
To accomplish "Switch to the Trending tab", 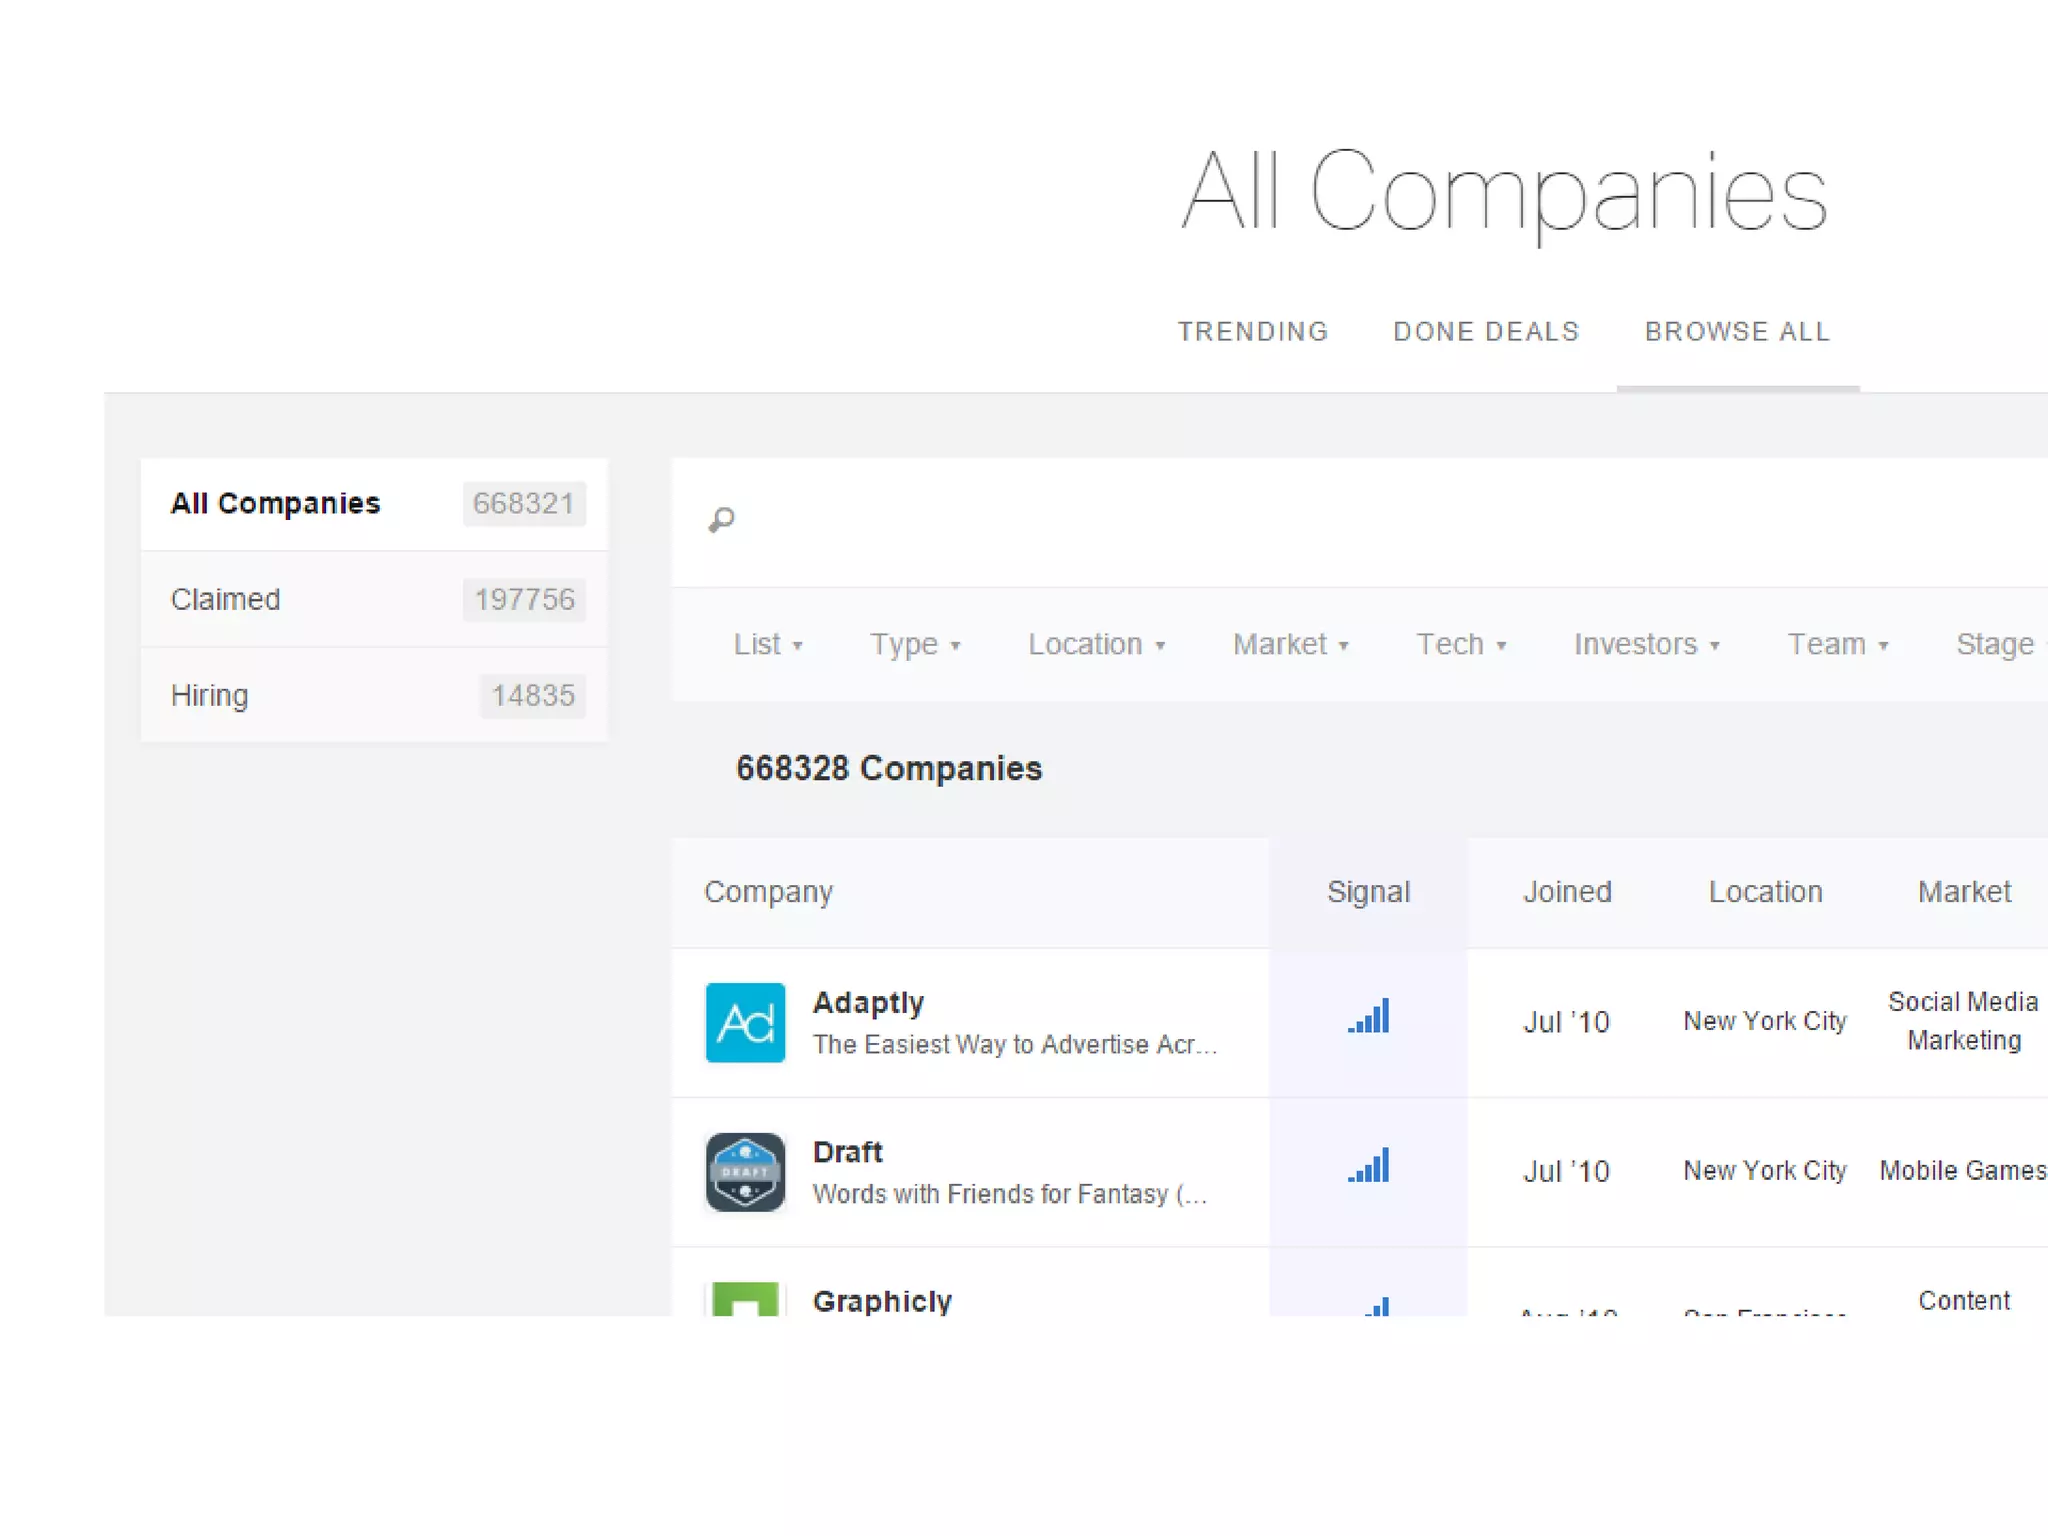I will 1252,332.
